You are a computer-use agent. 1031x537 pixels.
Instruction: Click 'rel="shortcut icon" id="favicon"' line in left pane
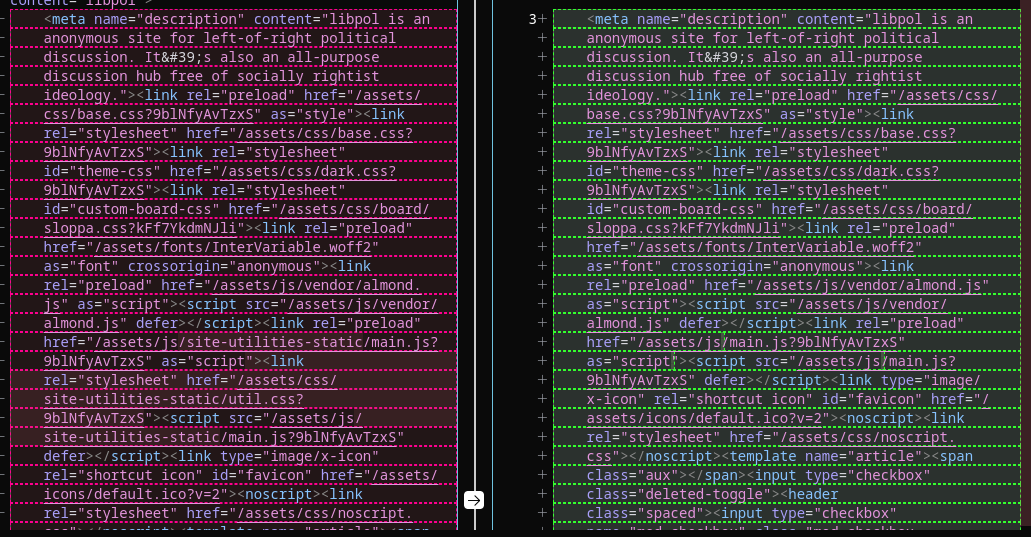(241, 475)
